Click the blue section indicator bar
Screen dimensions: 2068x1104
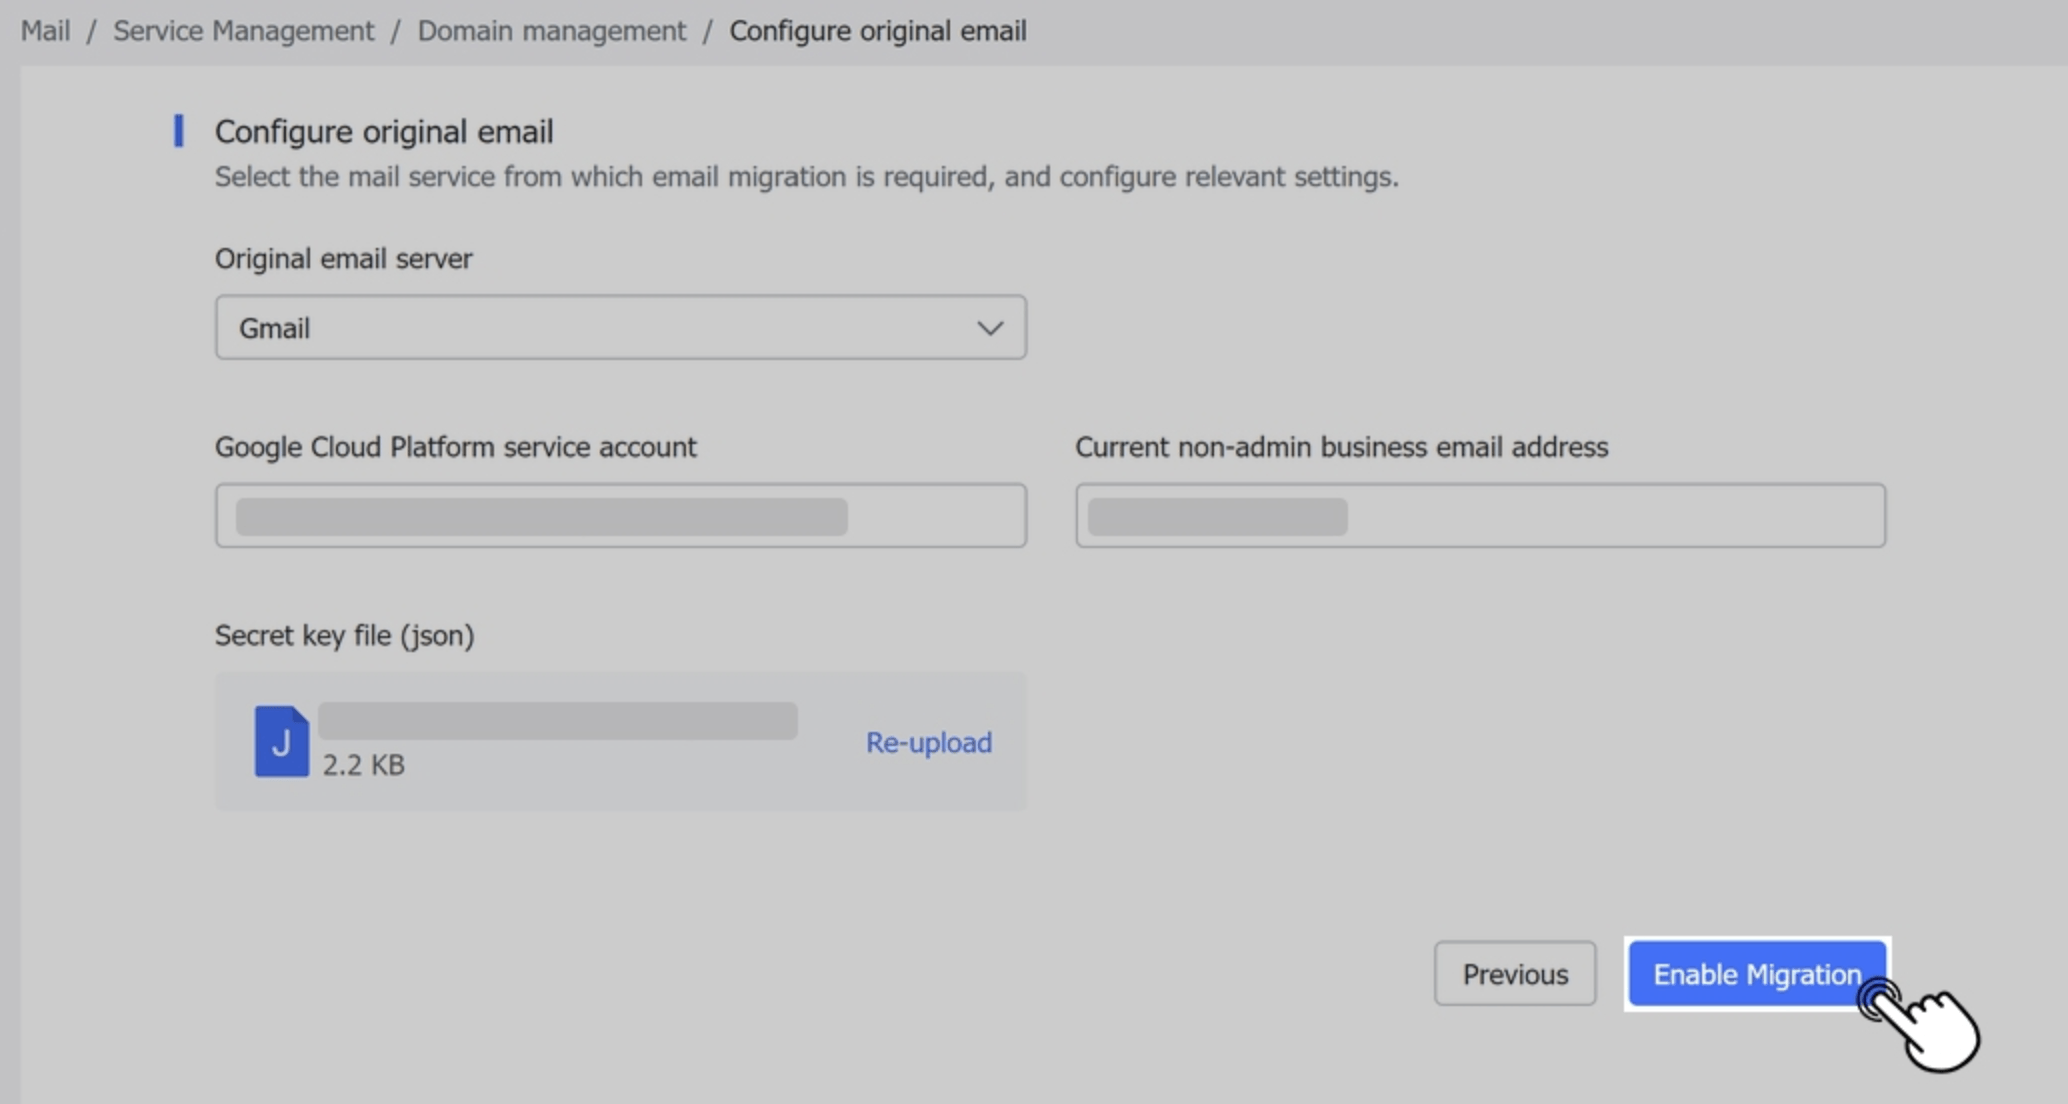(178, 130)
